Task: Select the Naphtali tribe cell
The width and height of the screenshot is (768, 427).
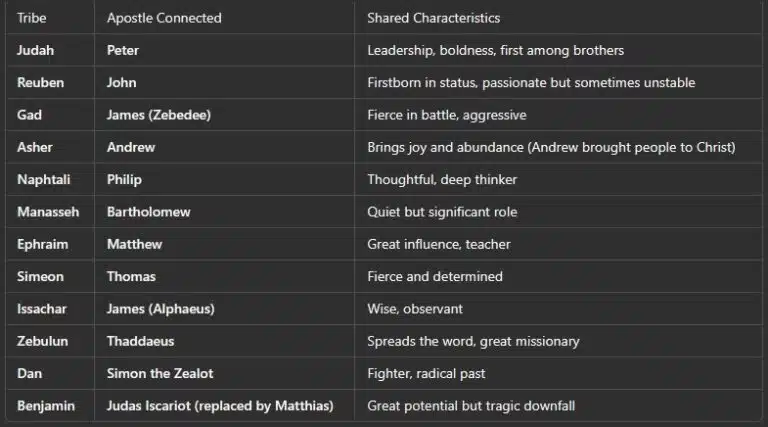Action: click(x=43, y=179)
